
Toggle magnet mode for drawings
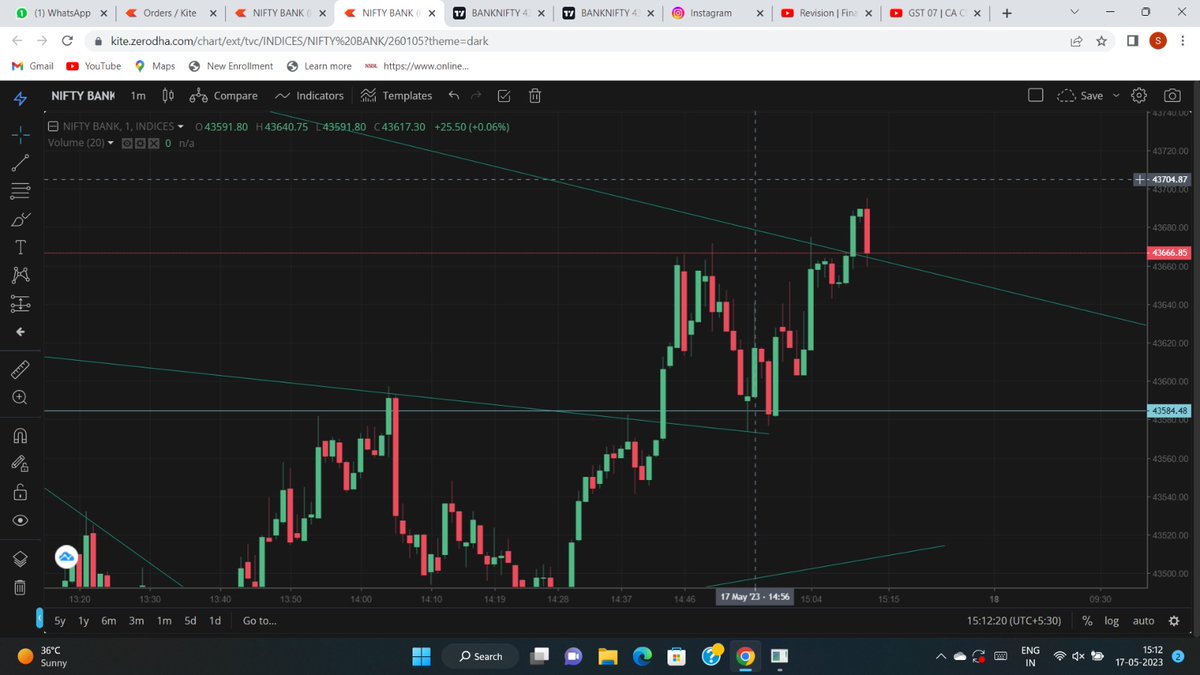pos(20,435)
